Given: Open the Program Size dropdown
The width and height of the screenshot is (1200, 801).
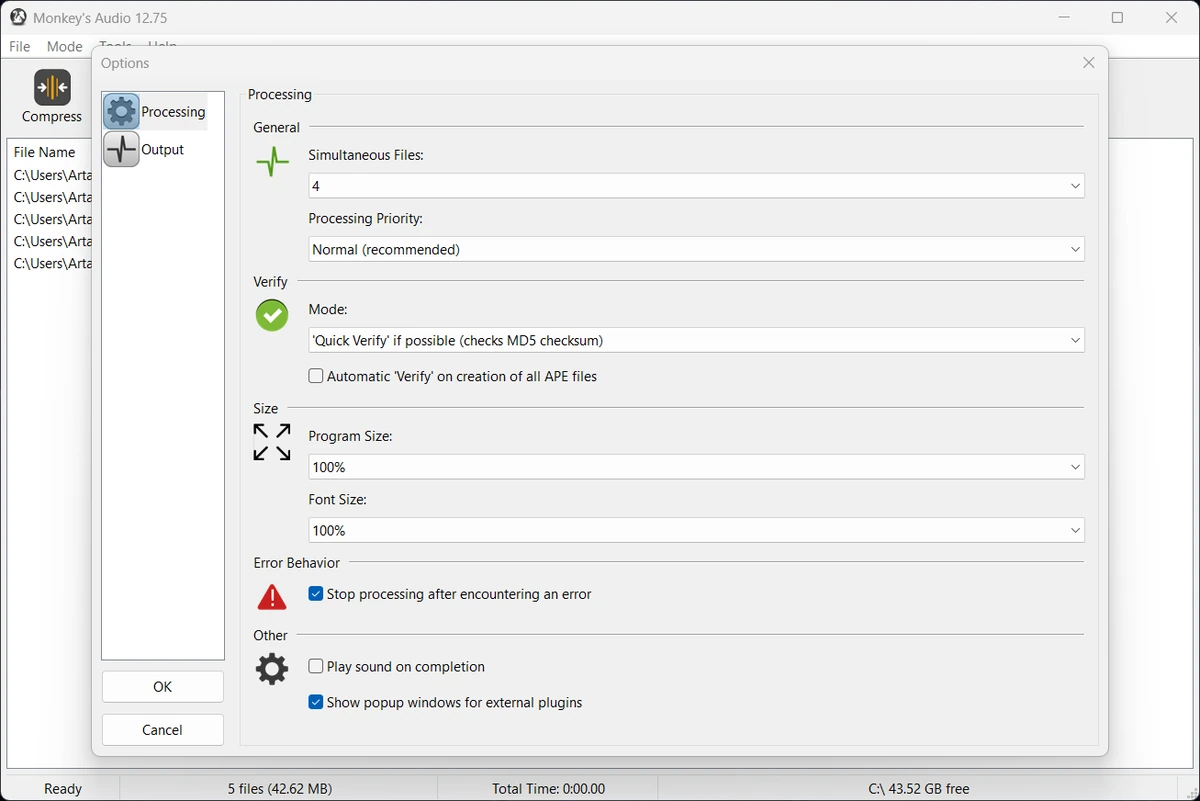Looking at the screenshot, I should (x=696, y=467).
